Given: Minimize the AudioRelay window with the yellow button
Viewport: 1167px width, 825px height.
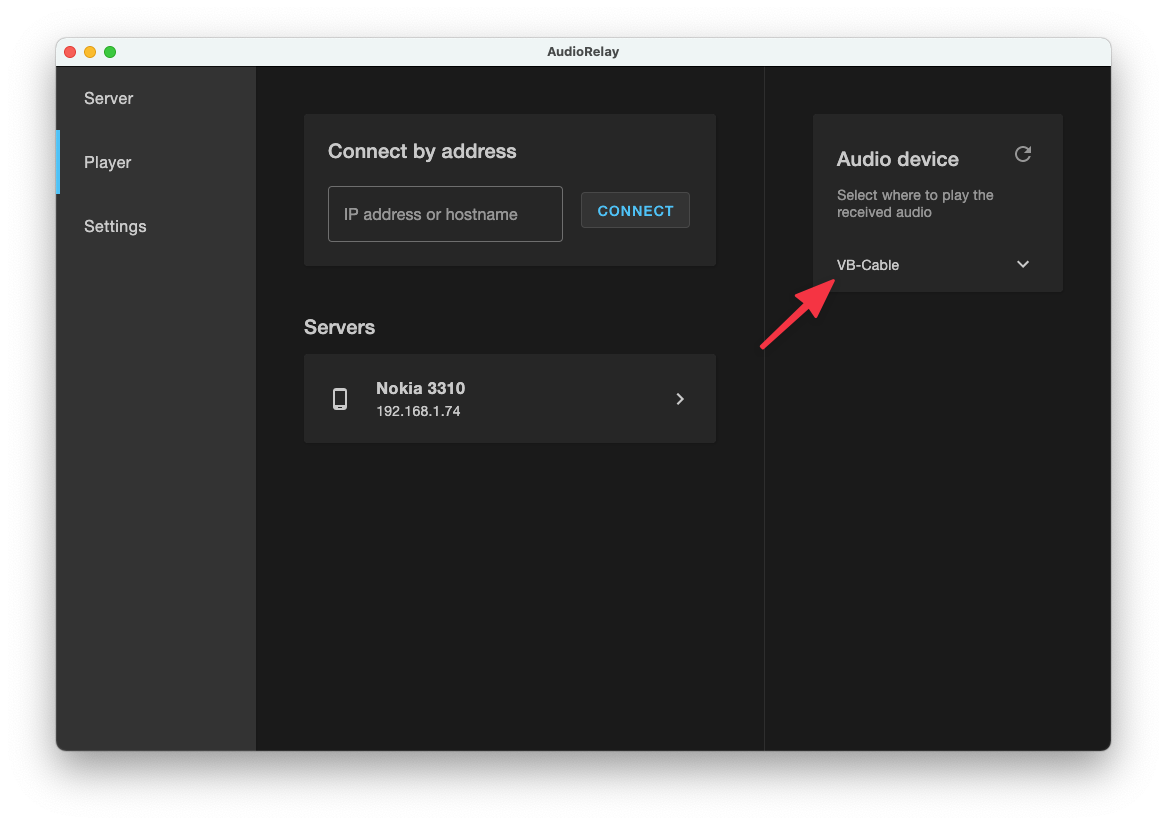Looking at the screenshot, I should tap(90, 52).
